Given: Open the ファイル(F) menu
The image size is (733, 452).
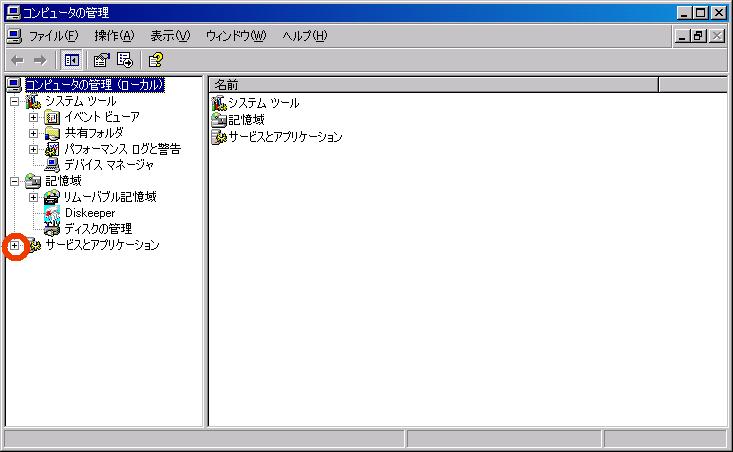Looking at the screenshot, I should pos(53,36).
